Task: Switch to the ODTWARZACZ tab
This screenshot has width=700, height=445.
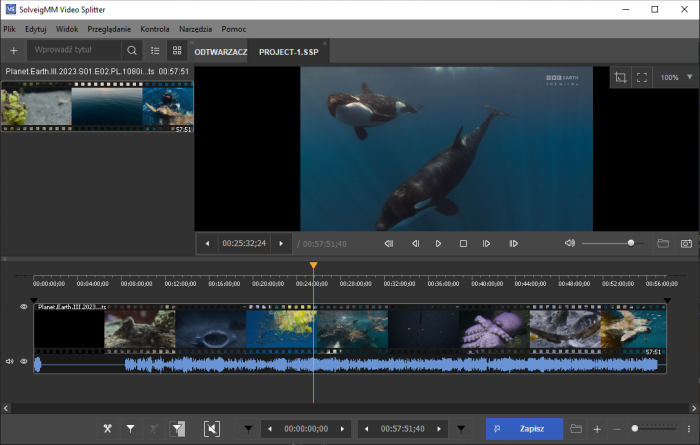Action: [x=221, y=52]
